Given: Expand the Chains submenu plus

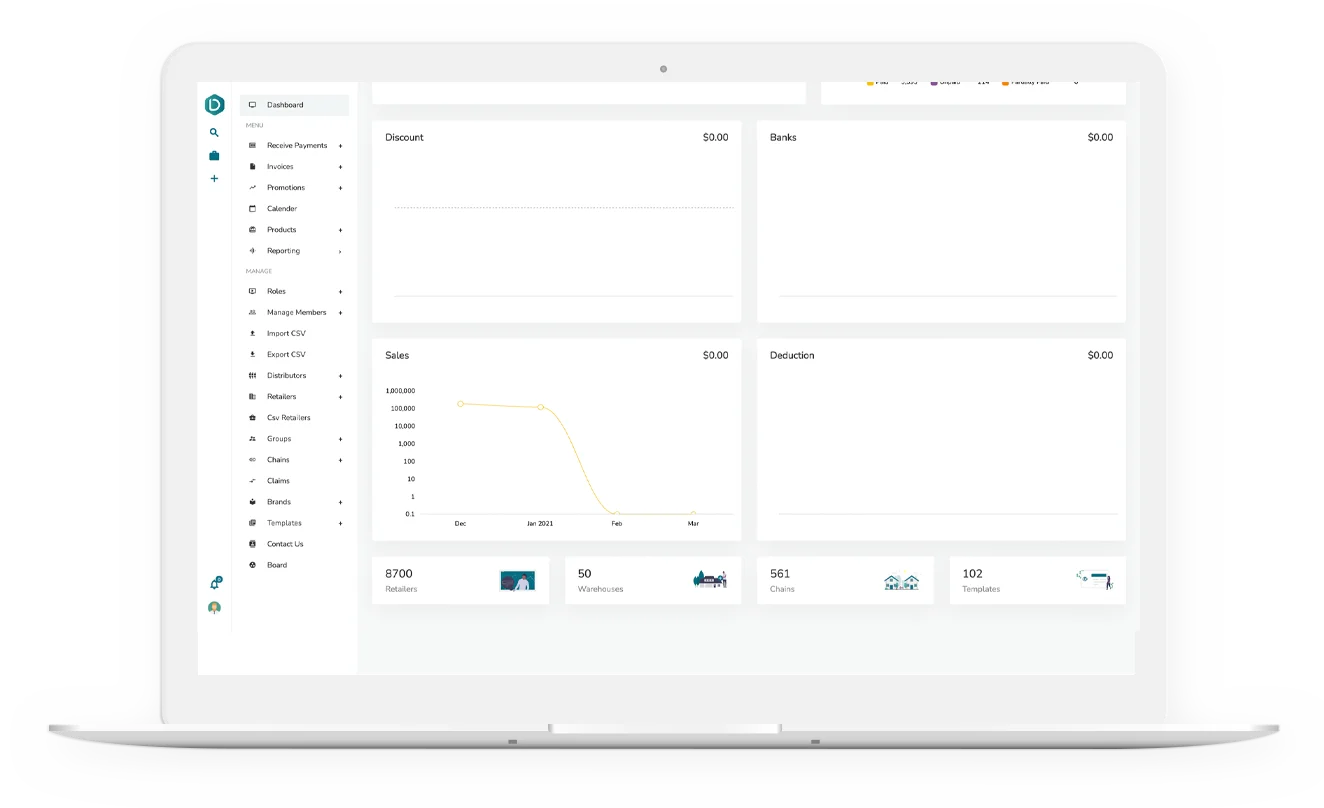Looking at the screenshot, I should click(340, 460).
